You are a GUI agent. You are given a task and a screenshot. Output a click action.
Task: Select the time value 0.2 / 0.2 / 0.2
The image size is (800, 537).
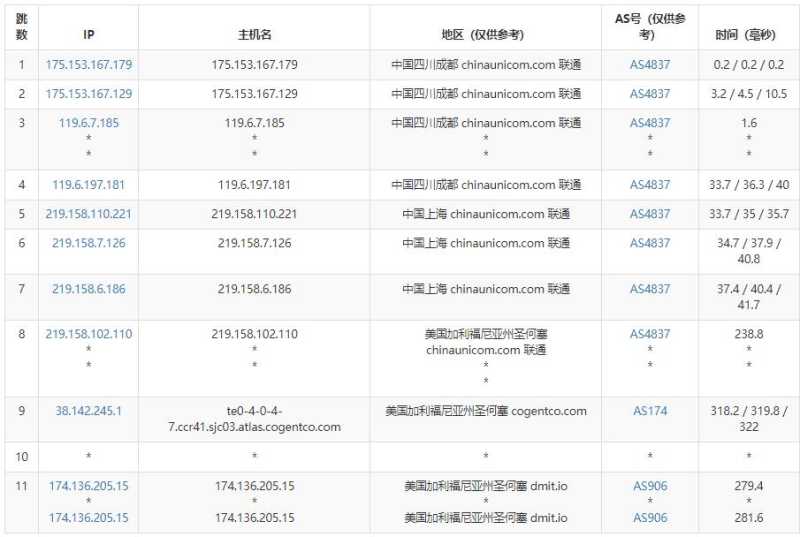[748, 65]
